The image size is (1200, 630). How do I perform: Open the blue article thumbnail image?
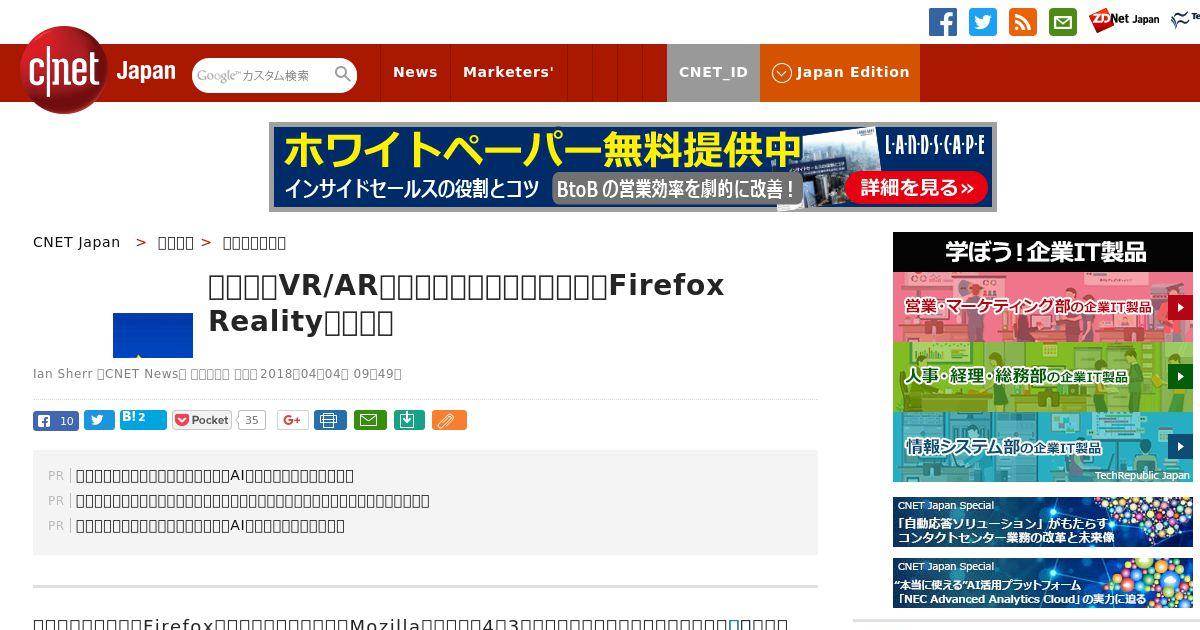point(153,335)
